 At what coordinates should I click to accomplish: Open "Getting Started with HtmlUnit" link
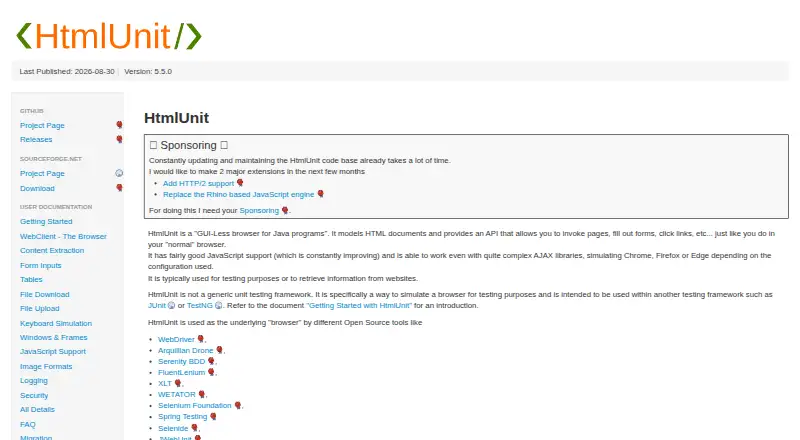359,305
